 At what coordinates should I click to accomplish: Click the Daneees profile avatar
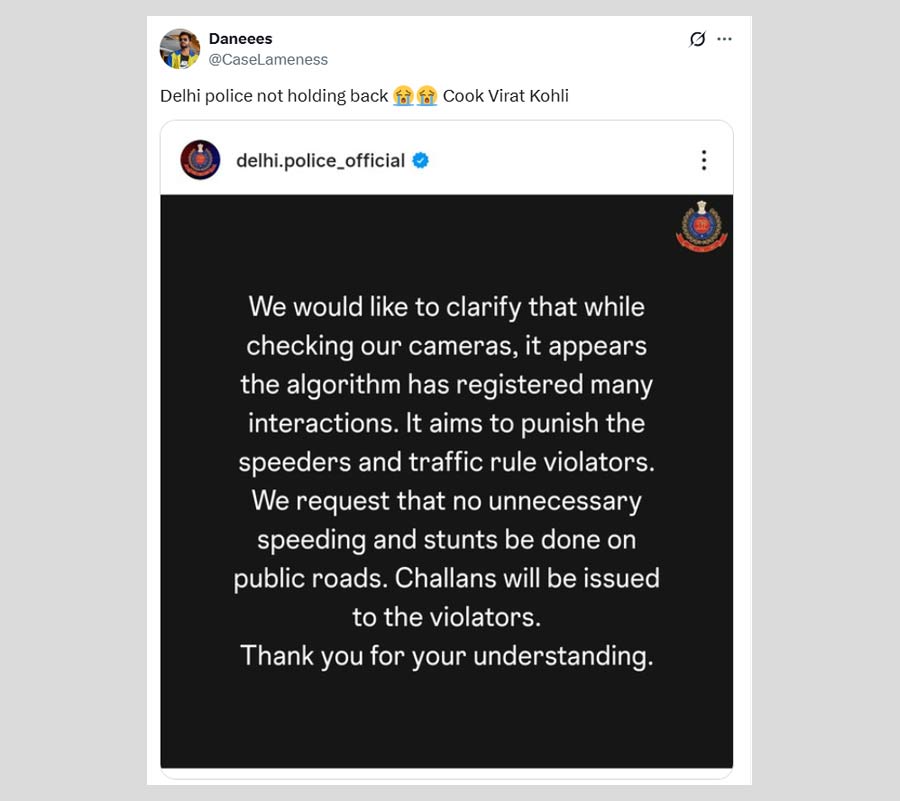pyautogui.click(x=180, y=48)
